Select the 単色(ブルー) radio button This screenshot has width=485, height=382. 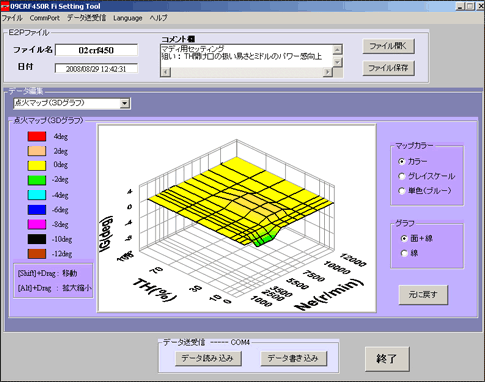pyautogui.click(x=402, y=191)
